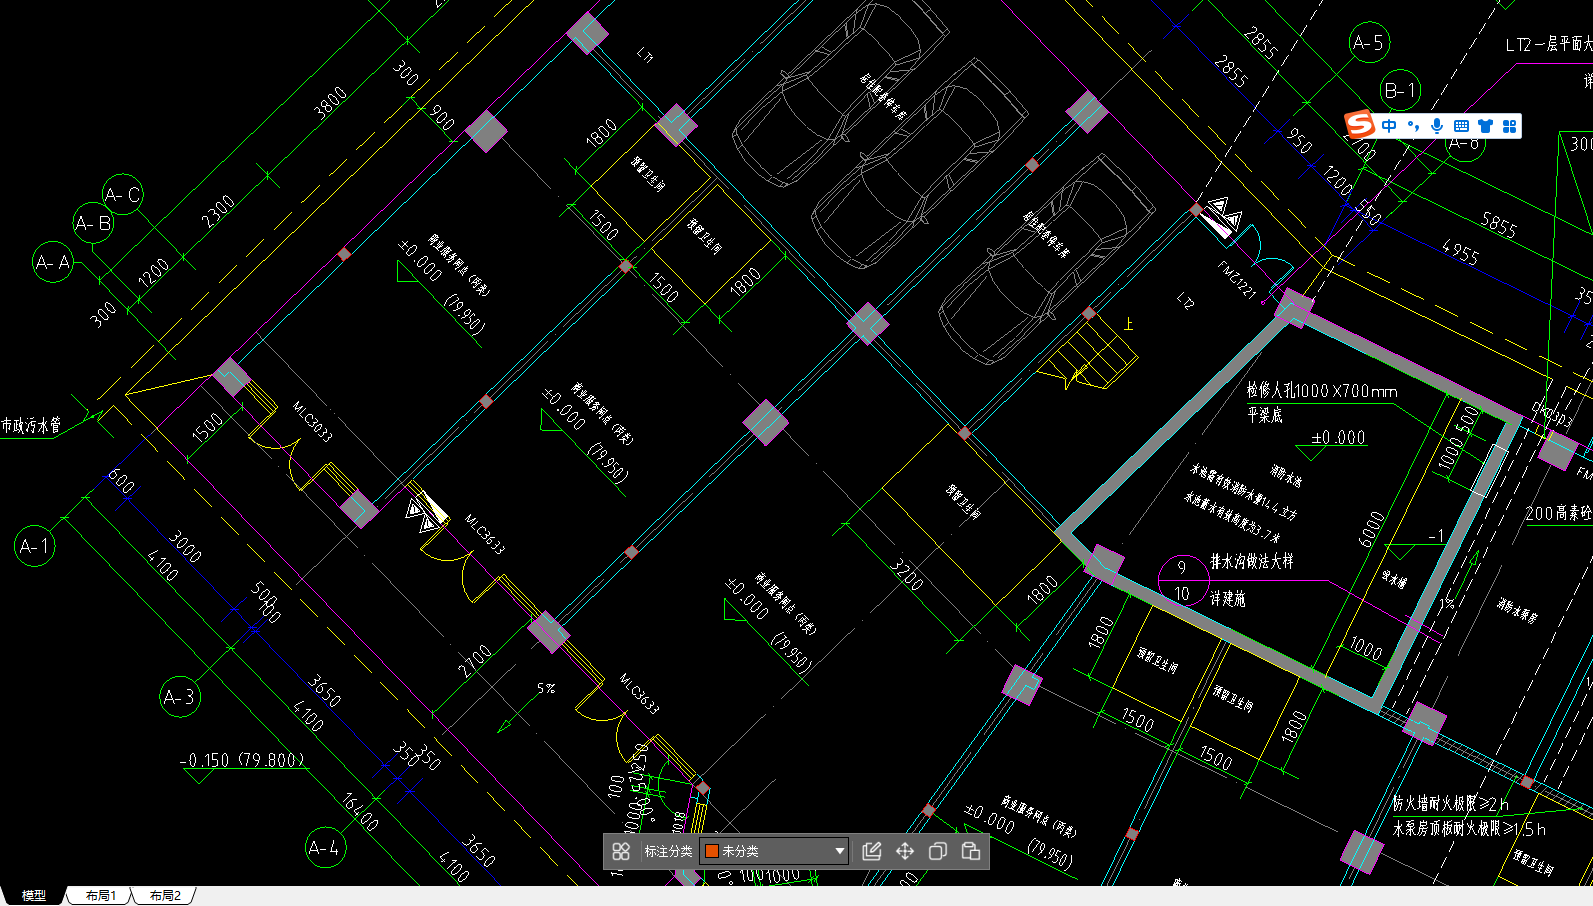The height and width of the screenshot is (906, 1593).
Task: Click the 2700 dimension text
Action: pyautogui.click(x=475, y=660)
